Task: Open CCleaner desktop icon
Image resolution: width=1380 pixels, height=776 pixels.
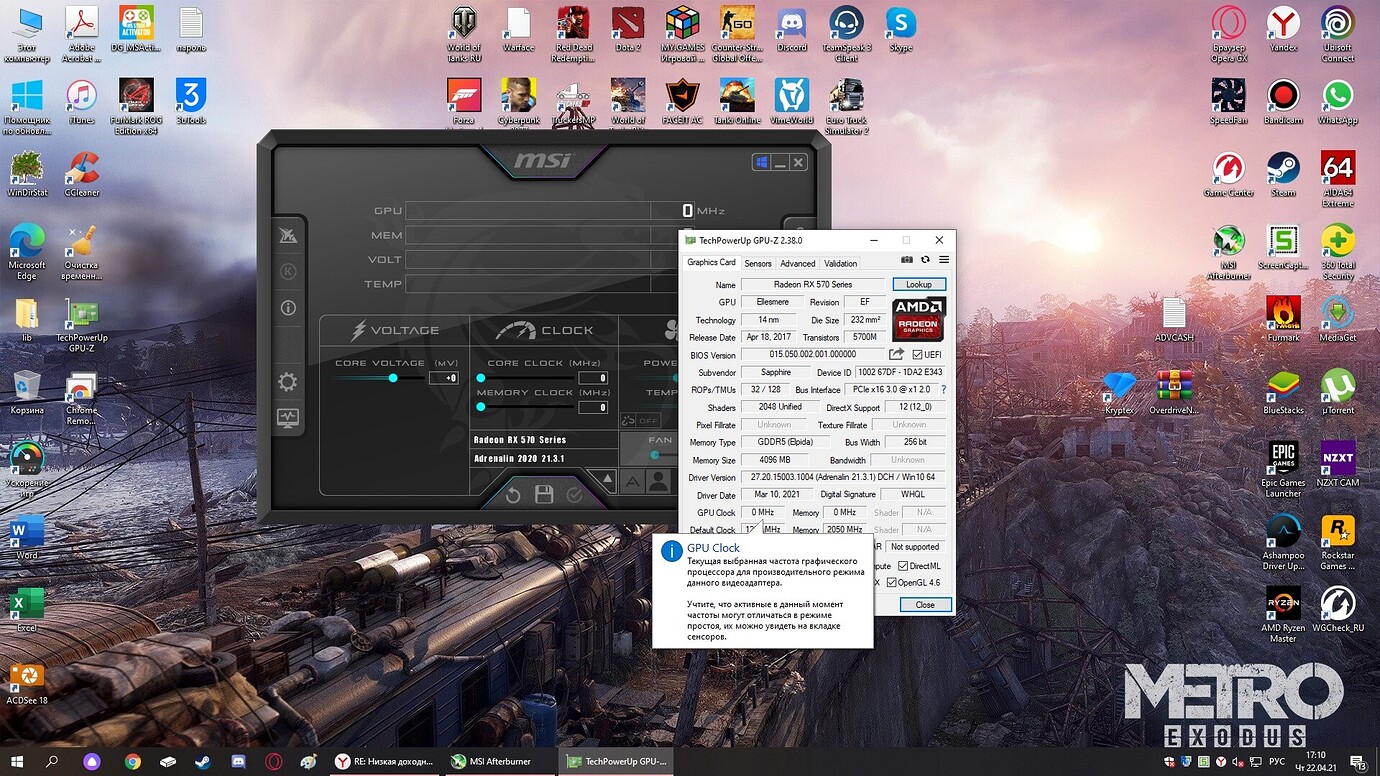Action: point(82,173)
